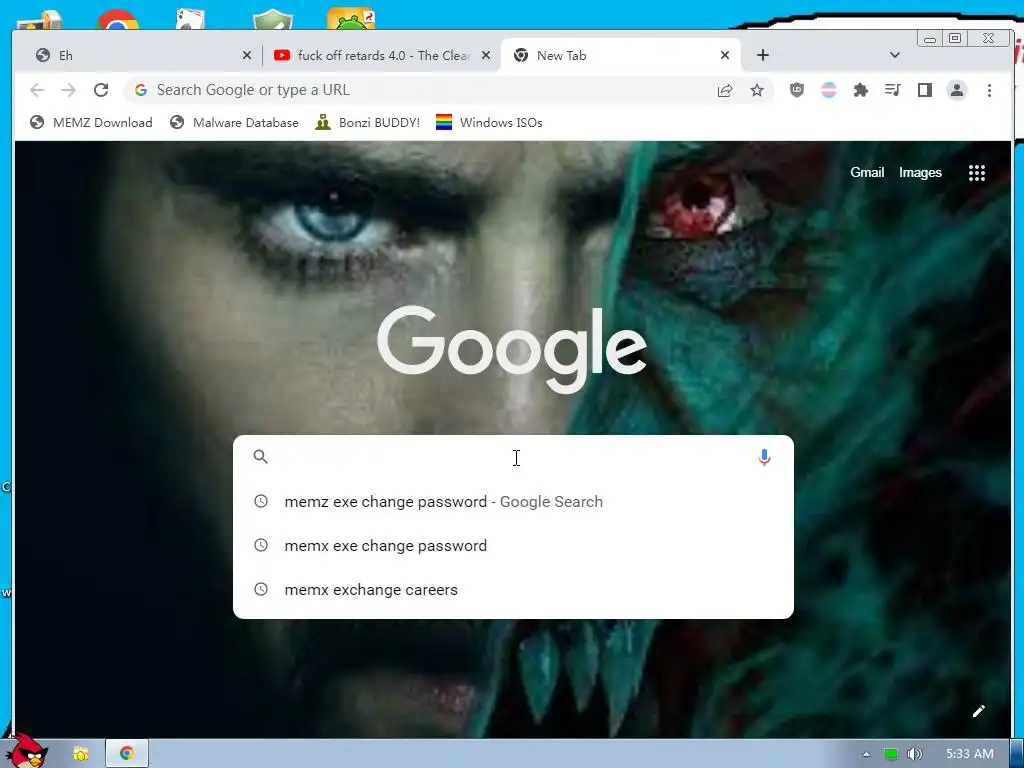Open the Malware Database bookmark
Image resolution: width=1024 pixels, height=768 pixels.
[234, 123]
